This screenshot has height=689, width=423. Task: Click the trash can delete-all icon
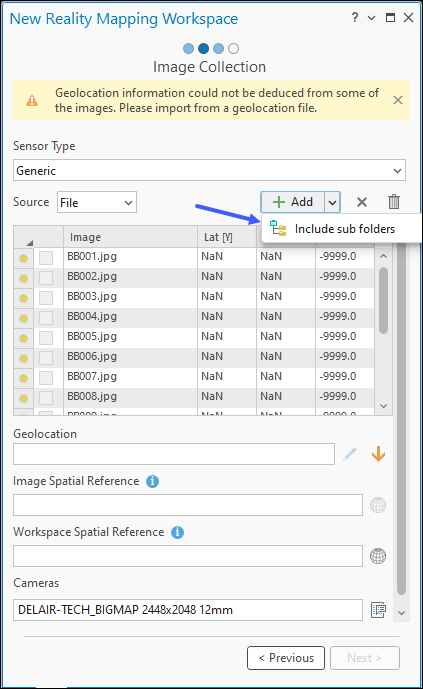click(394, 202)
